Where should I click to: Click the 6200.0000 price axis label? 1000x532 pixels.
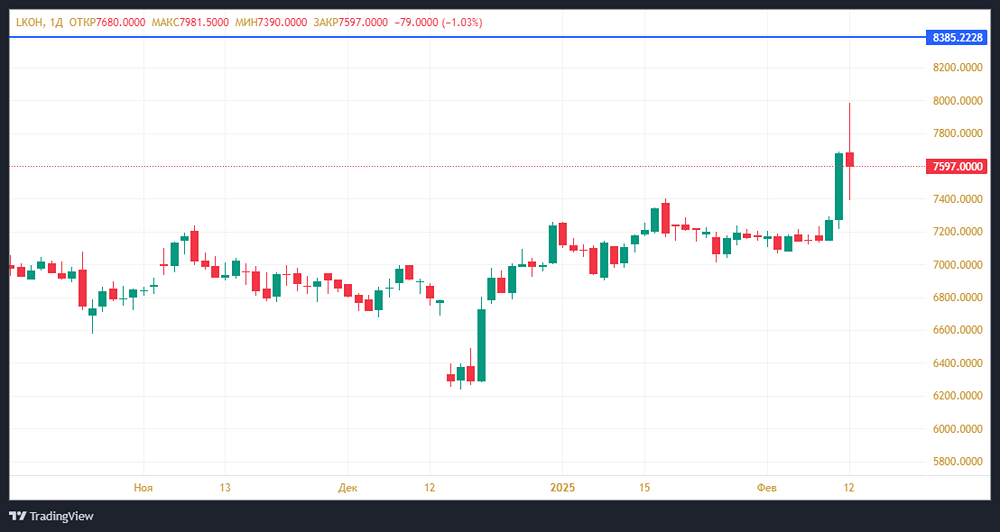(957, 395)
